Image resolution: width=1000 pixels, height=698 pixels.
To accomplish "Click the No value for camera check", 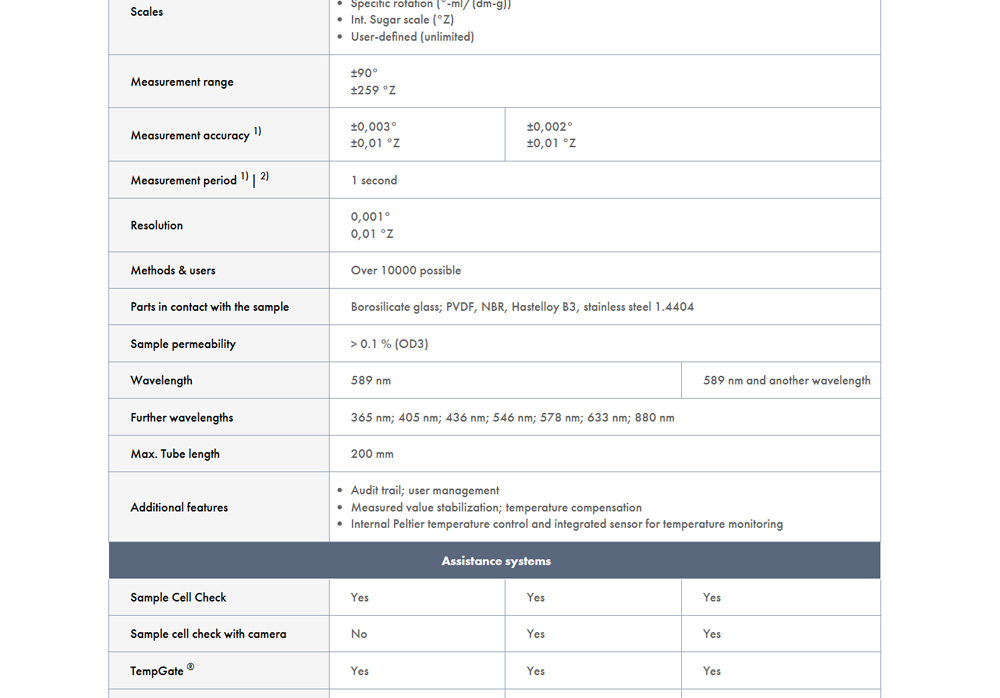I will (x=359, y=634).
